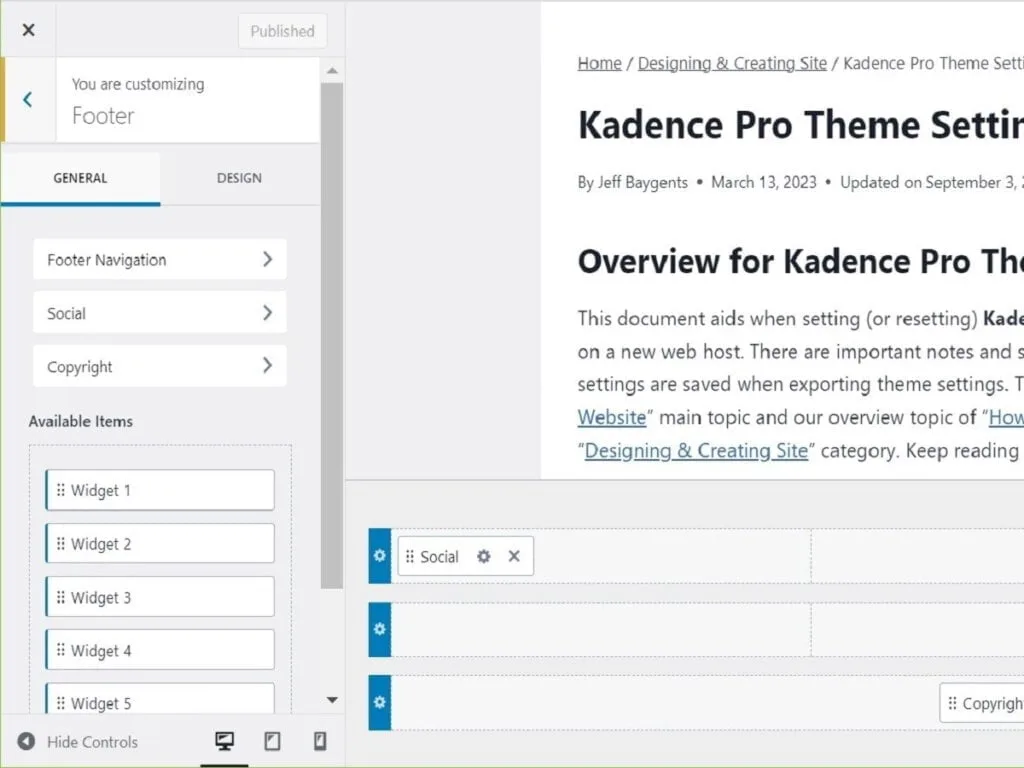Open the Social section in sidebar

pyautogui.click(x=160, y=313)
